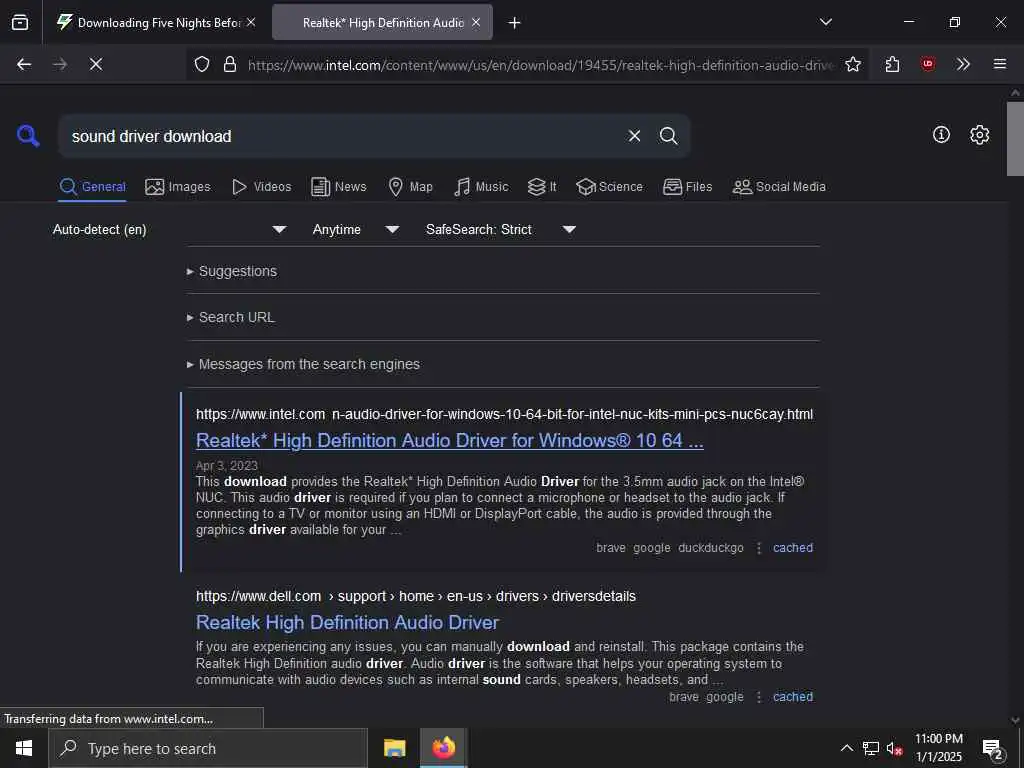Click the browser address bar URL

click(539, 65)
